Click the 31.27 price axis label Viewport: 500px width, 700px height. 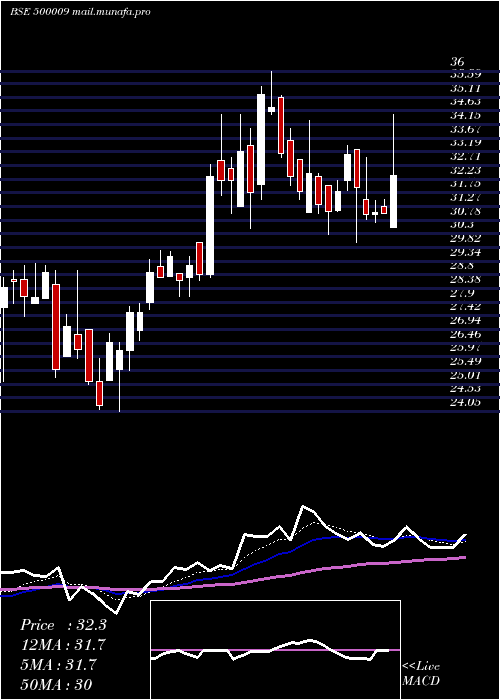(x=465, y=198)
